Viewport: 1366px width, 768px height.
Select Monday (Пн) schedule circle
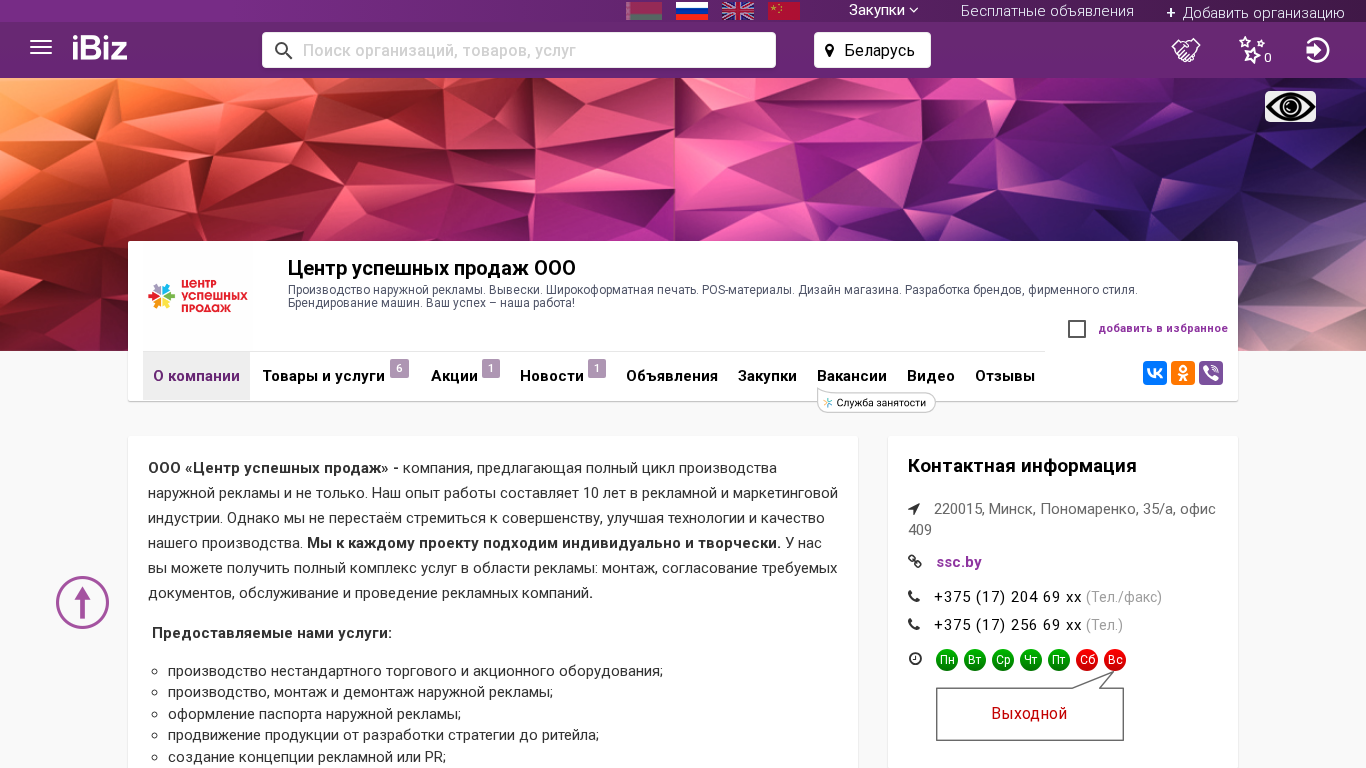click(x=947, y=660)
